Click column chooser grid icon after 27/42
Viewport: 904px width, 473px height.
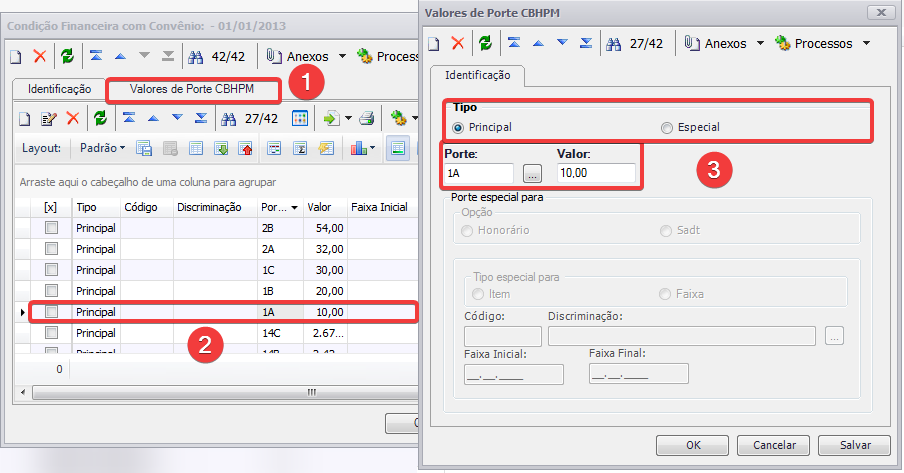(300, 118)
